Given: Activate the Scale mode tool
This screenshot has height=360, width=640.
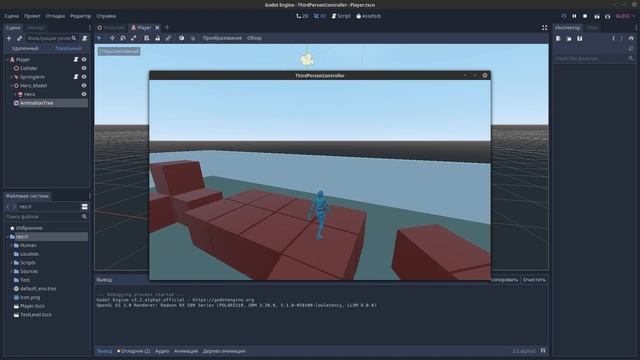Looking at the screenshot, I should coord(133,38).
